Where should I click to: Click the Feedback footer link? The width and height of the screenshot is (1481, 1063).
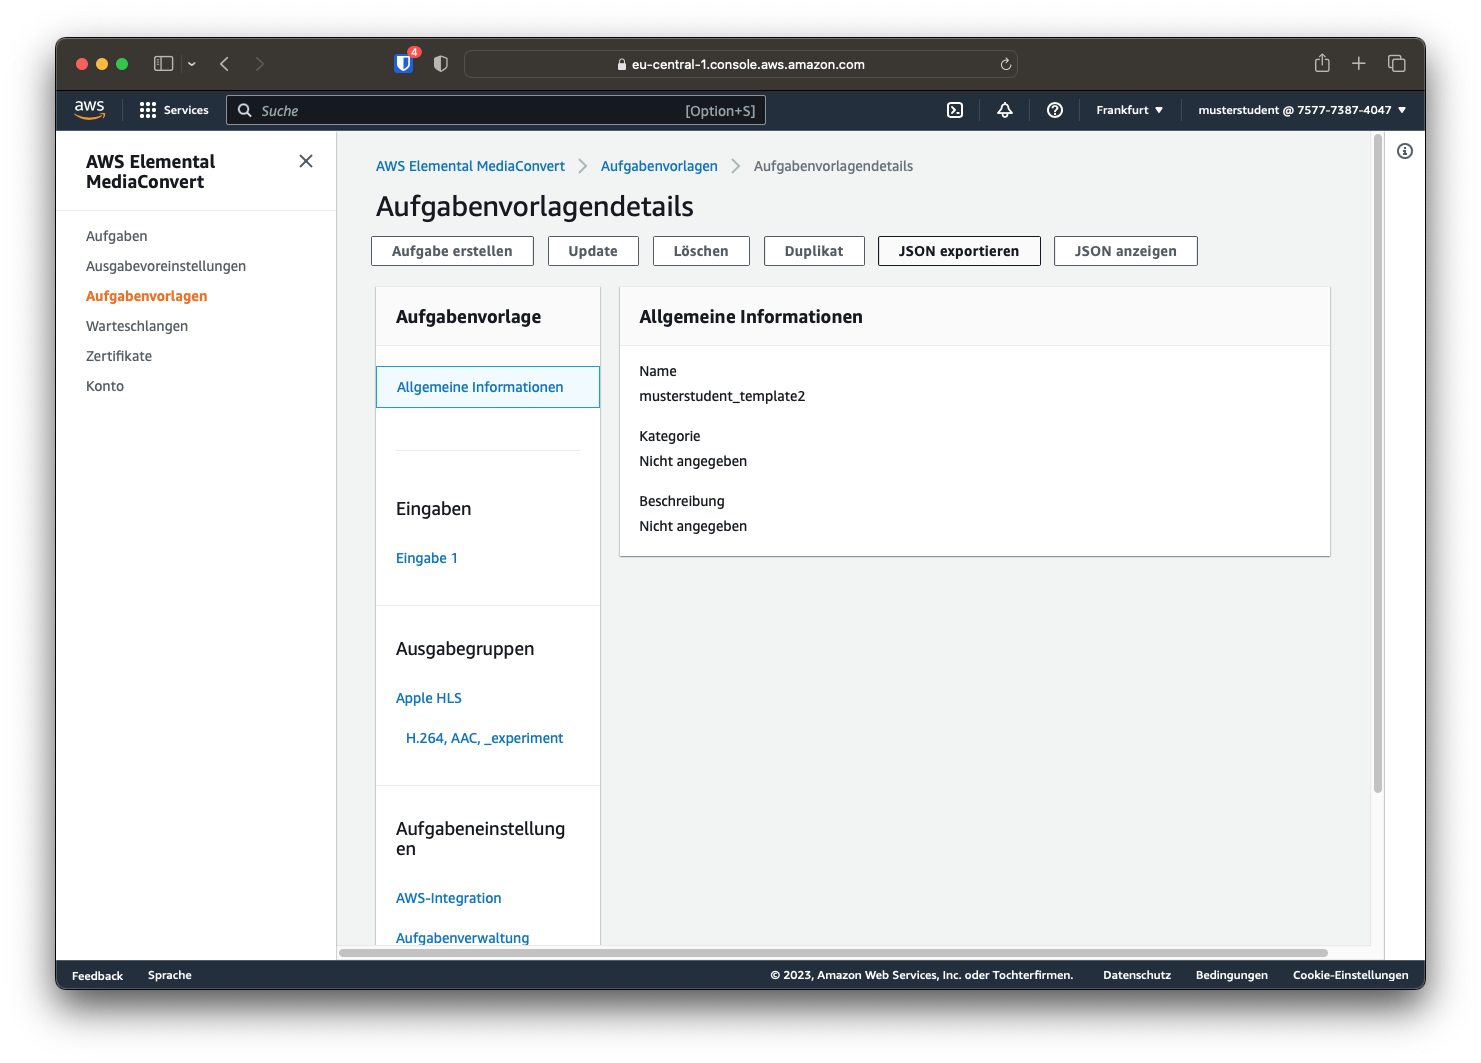[97, 975]
